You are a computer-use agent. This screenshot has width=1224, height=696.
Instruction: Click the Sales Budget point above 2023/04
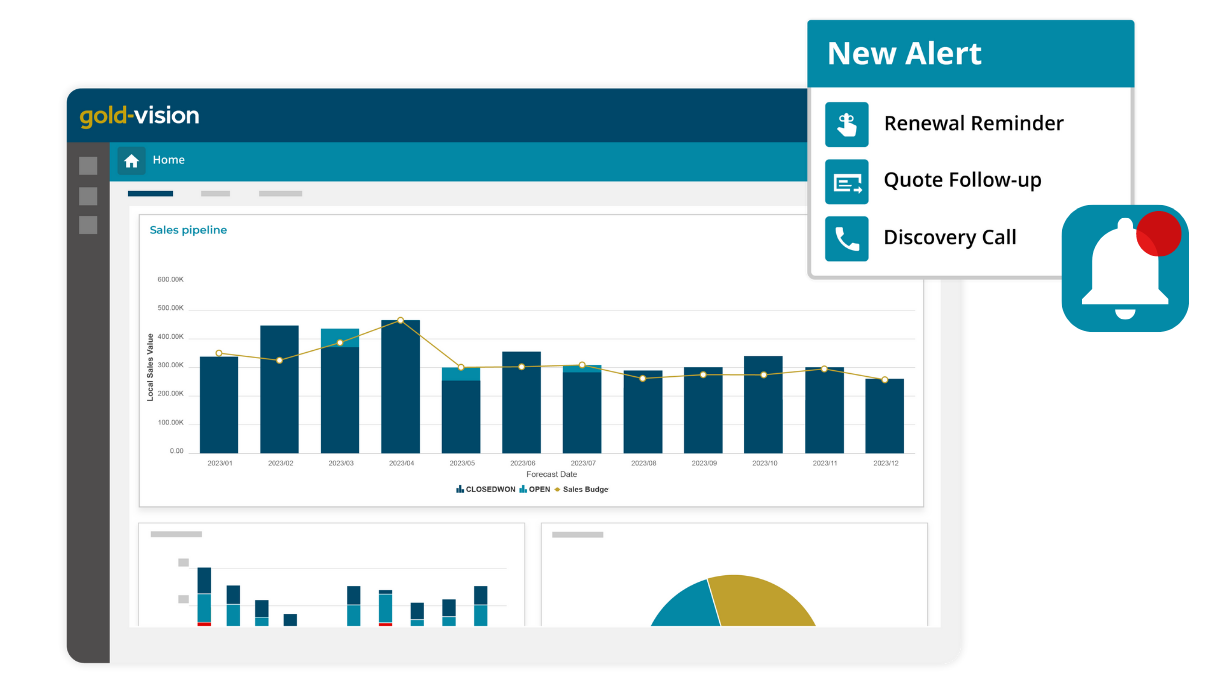click(400, 320)
